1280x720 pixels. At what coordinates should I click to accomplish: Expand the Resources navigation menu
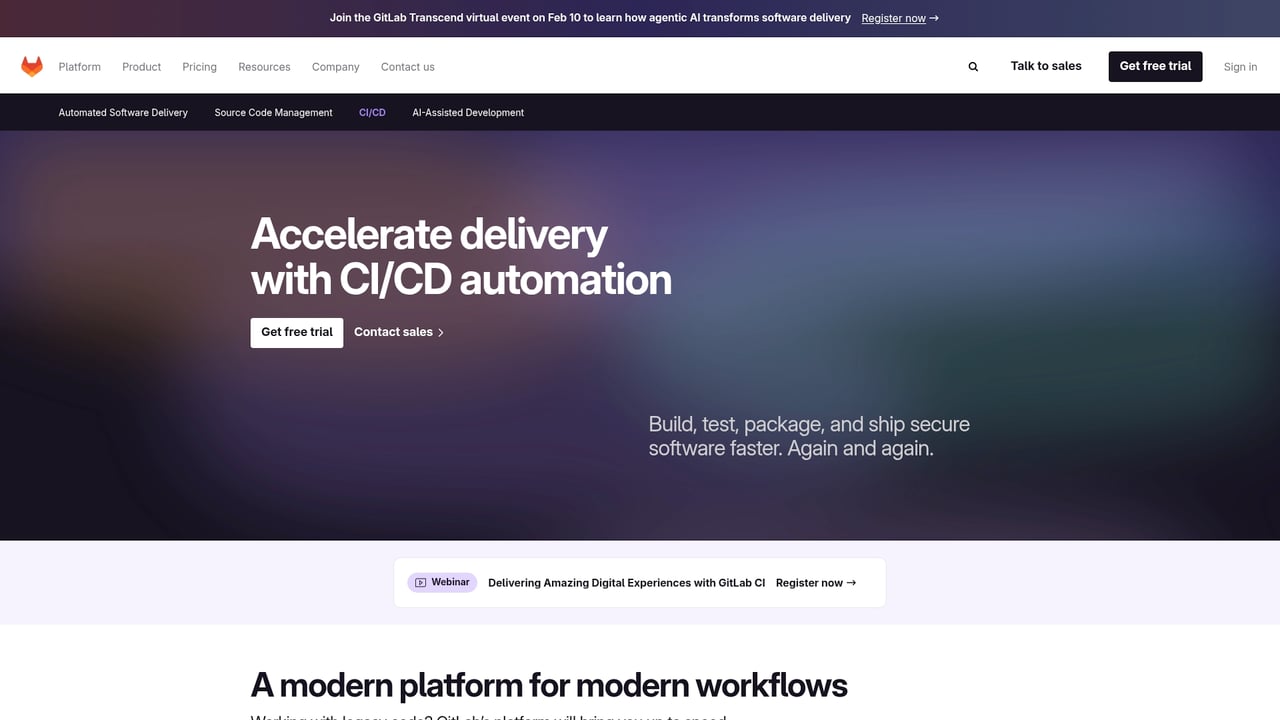pyautogui.click(x=264, y=66)
